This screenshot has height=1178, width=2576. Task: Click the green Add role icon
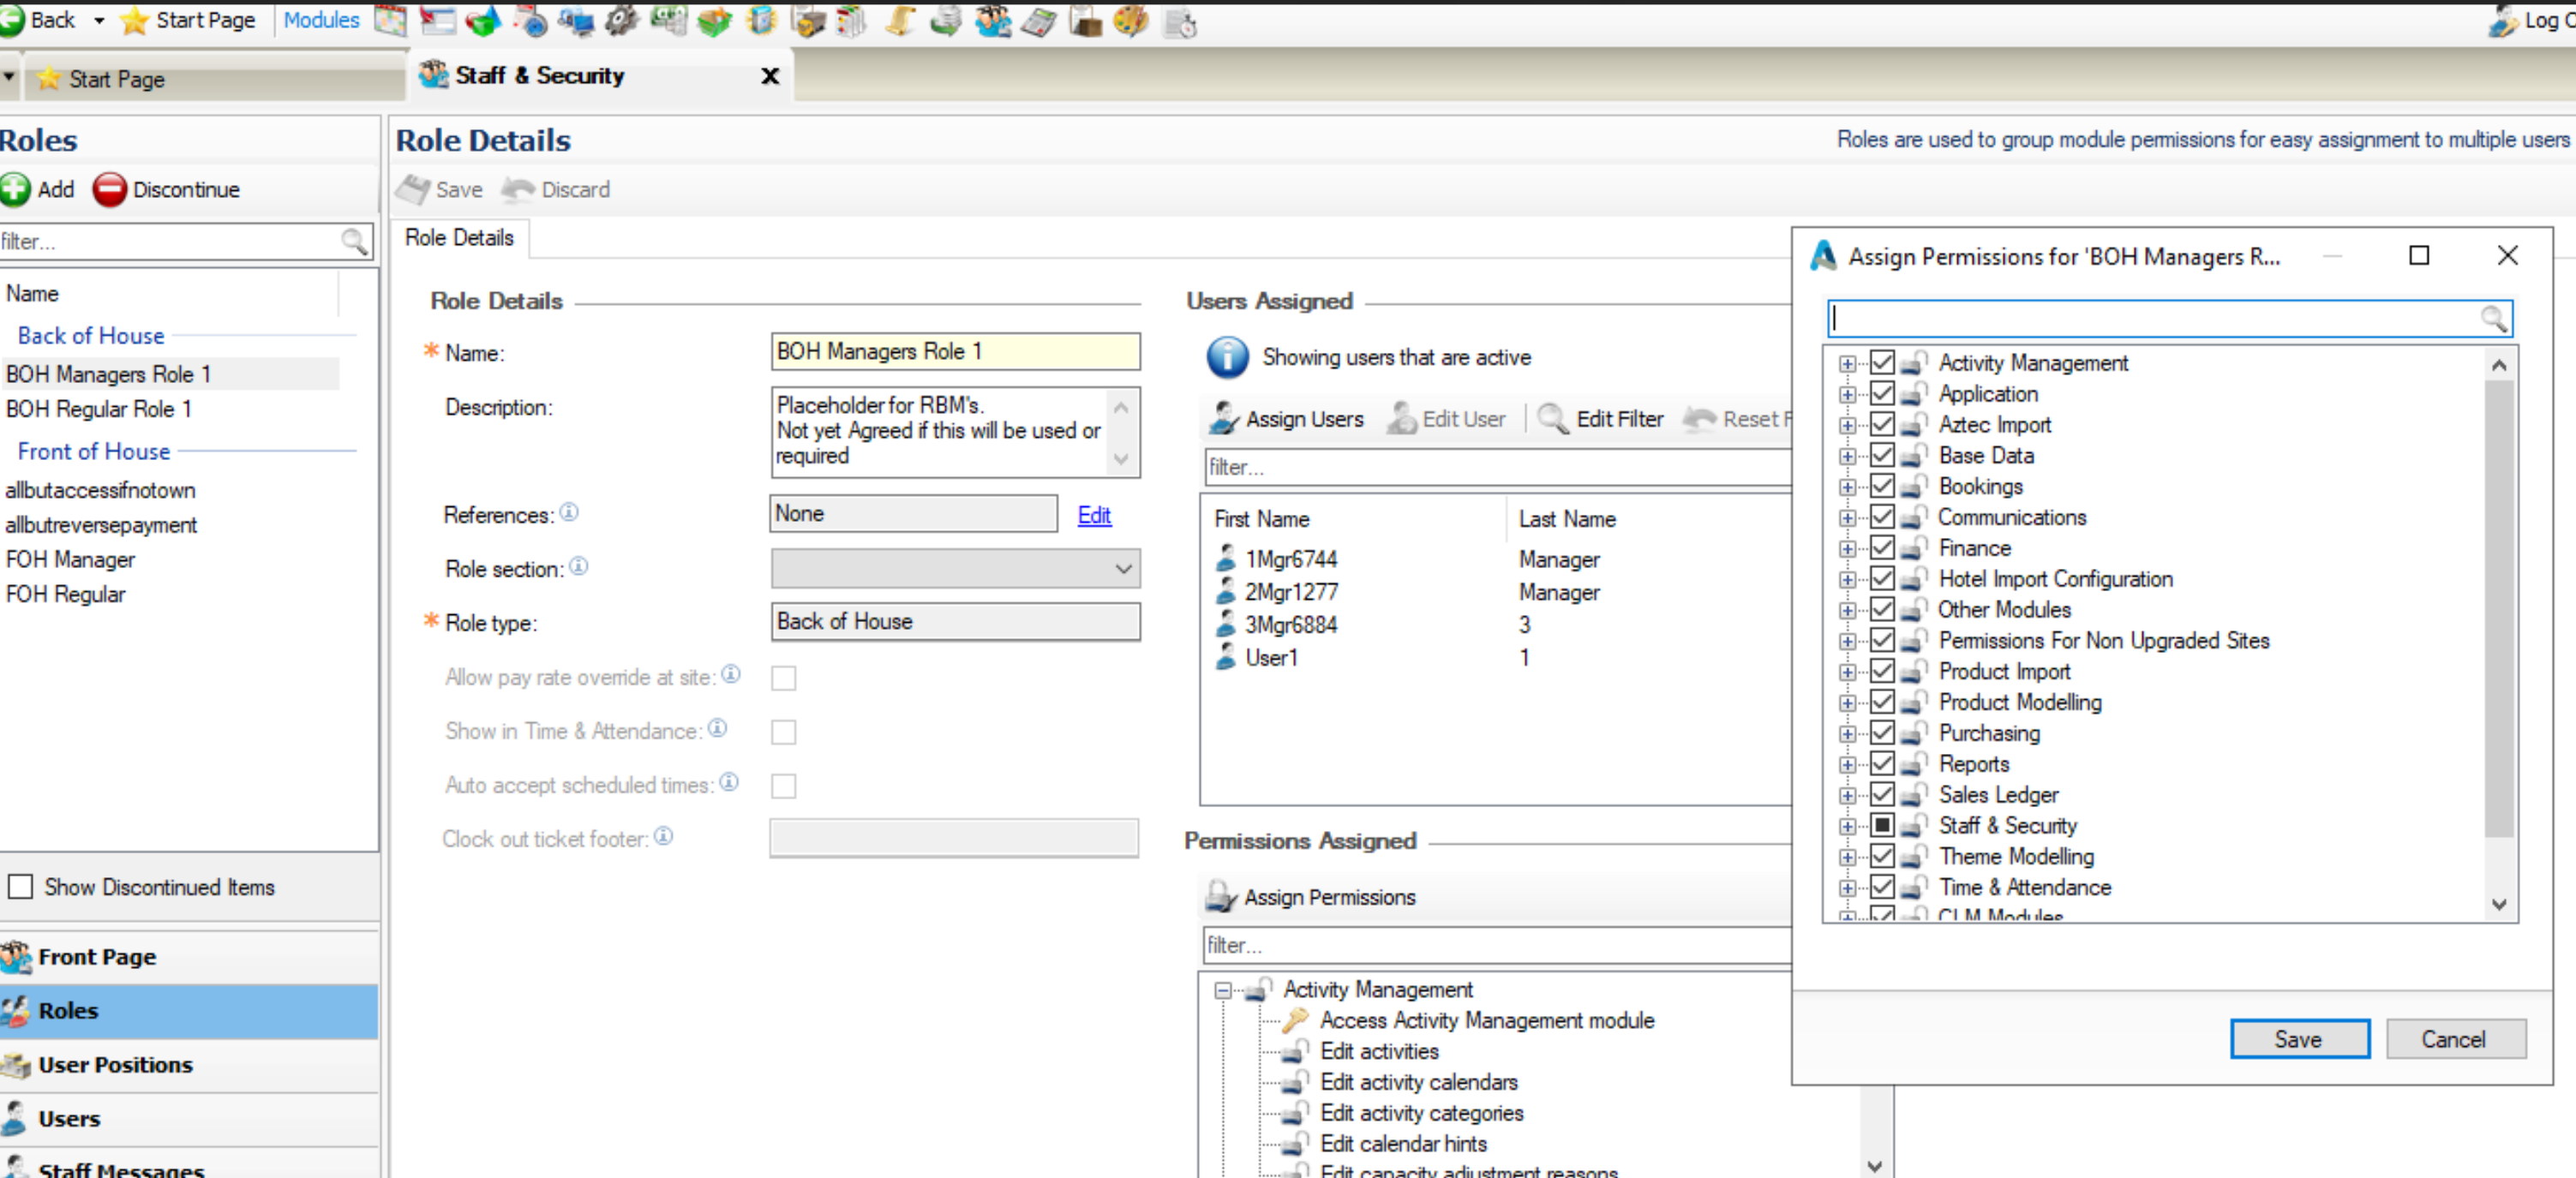(x=15, y=189)
